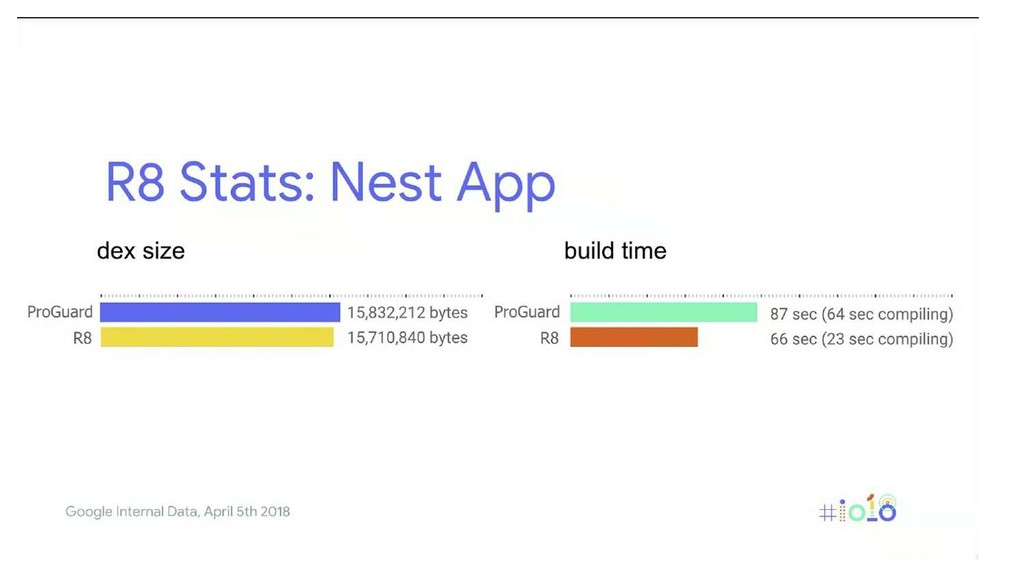Select the '15,832,212 bytes' value
This screenshot has width=1024, height=576.
point(408,313)
